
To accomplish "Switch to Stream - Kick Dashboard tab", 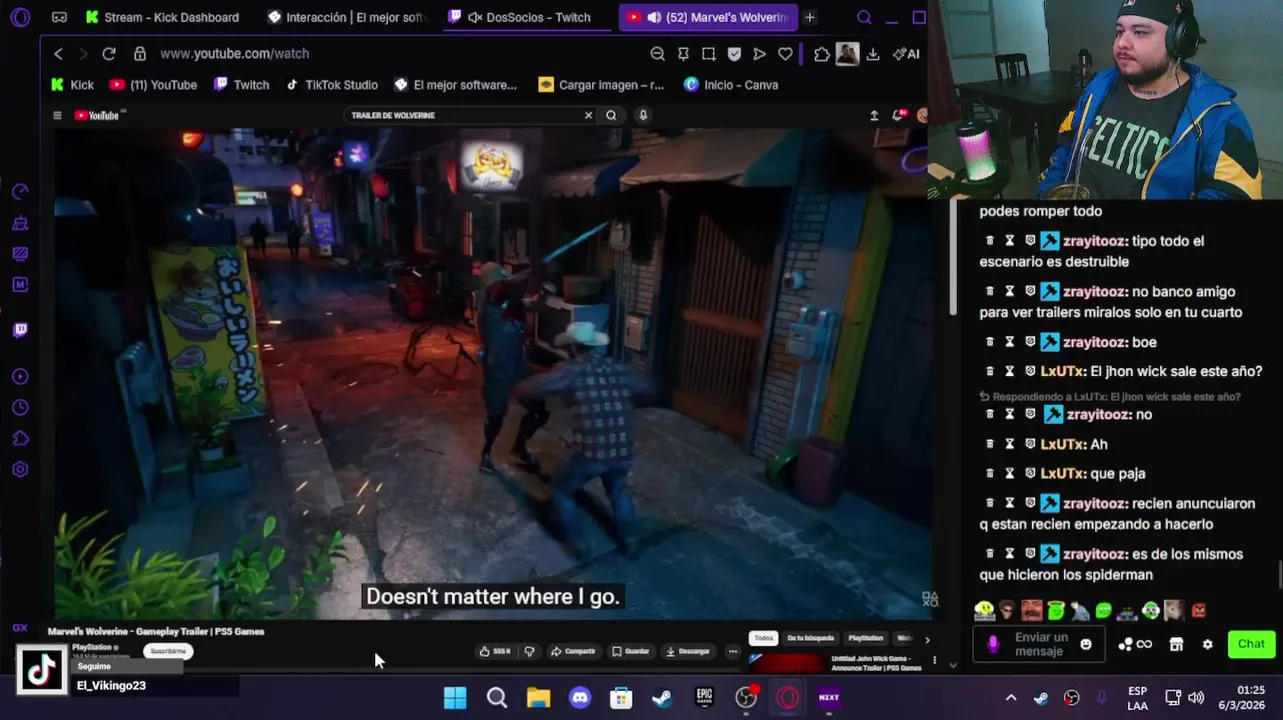I will point(163,17).
